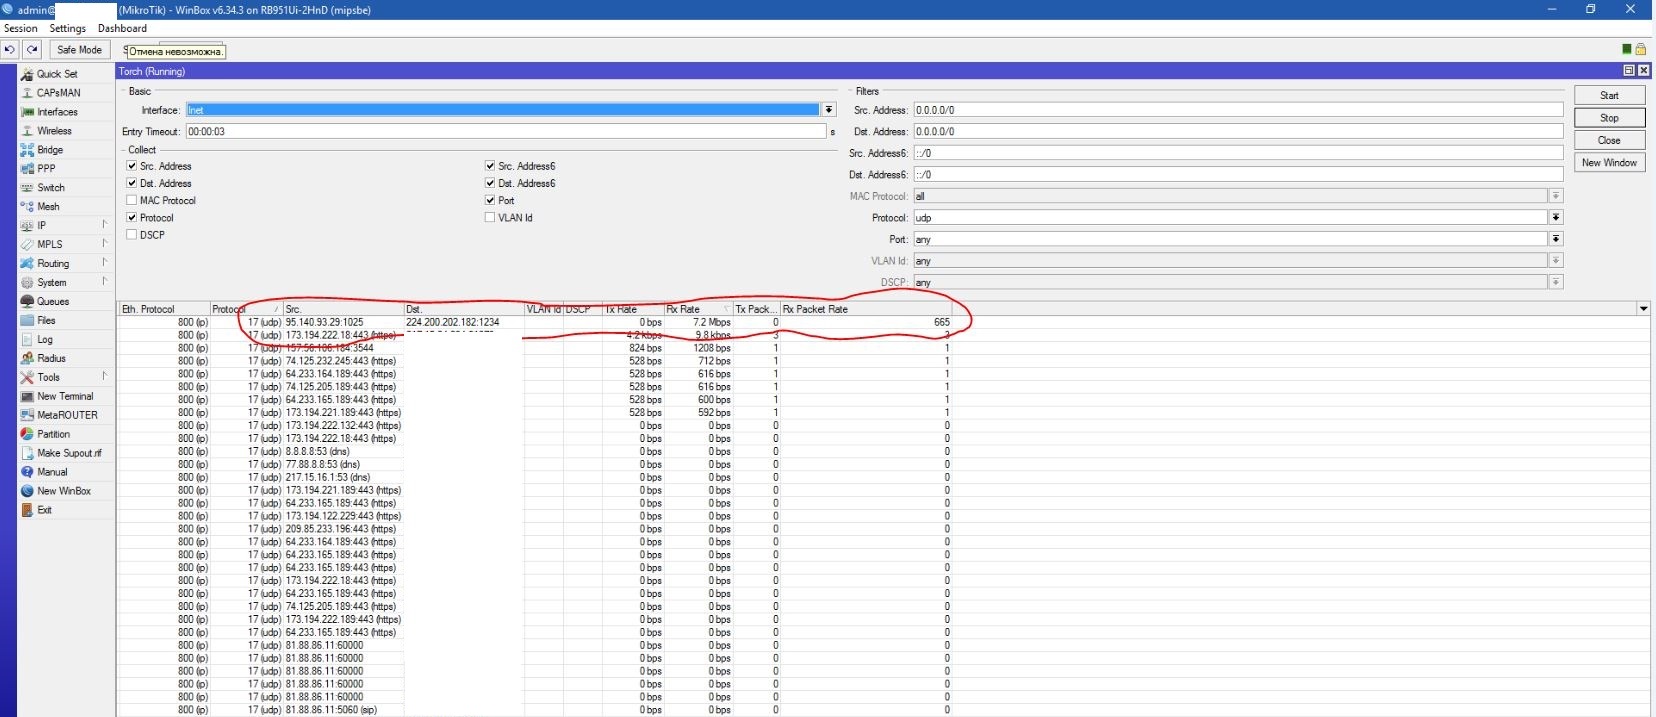Click the undo arrow toolbar icon
1656x717 pixels.
click(x=10, y=50)
